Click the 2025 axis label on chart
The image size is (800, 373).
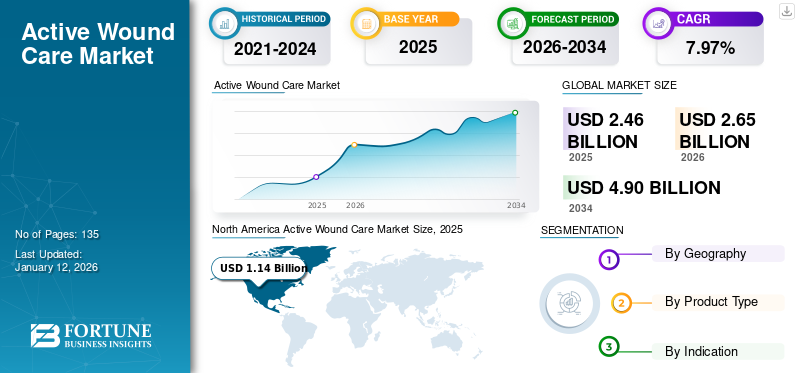click(x=317, y=205)
